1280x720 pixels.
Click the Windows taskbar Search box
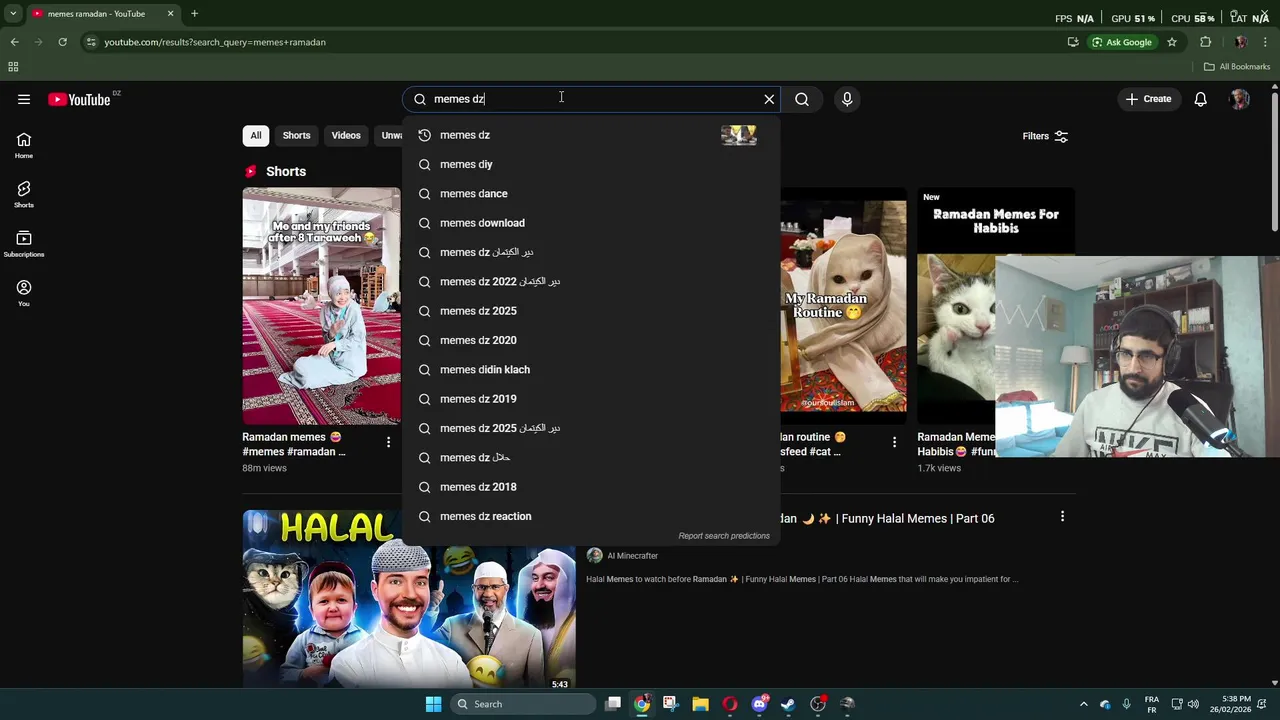point(521,704)
